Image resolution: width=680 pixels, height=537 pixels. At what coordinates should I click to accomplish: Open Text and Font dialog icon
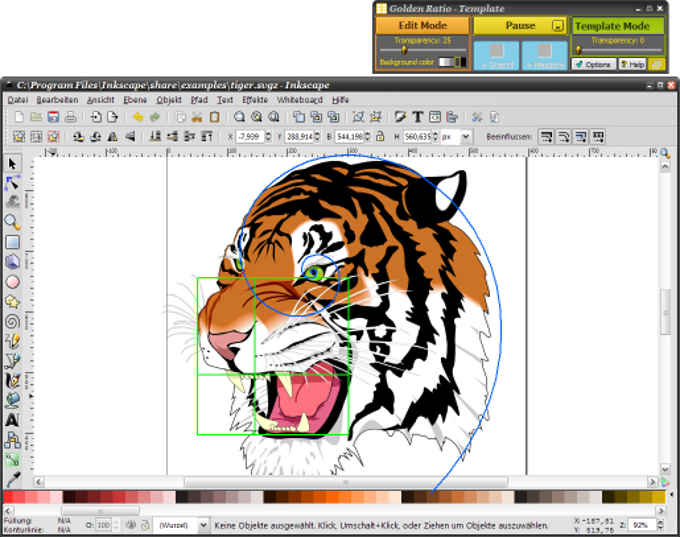(x=418, y=117)
